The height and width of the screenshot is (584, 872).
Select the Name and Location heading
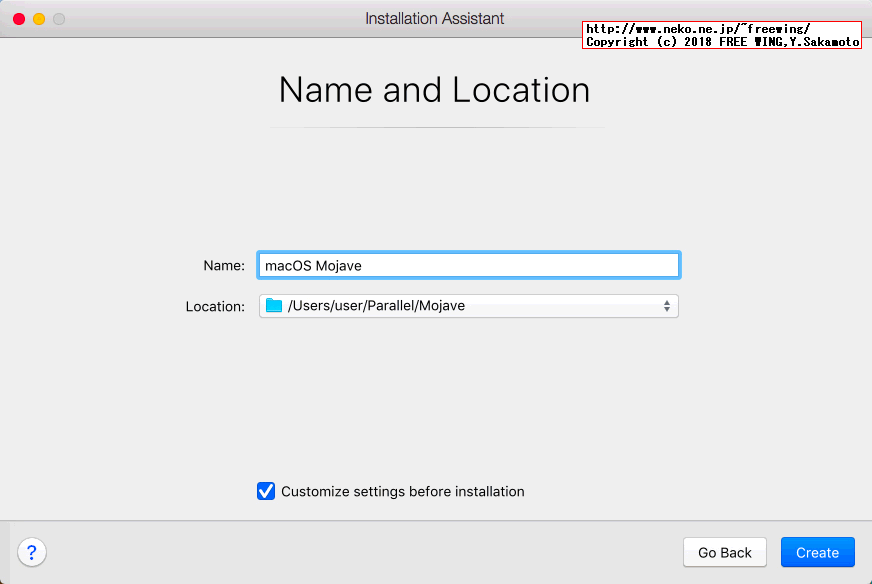tap(434, 90)
